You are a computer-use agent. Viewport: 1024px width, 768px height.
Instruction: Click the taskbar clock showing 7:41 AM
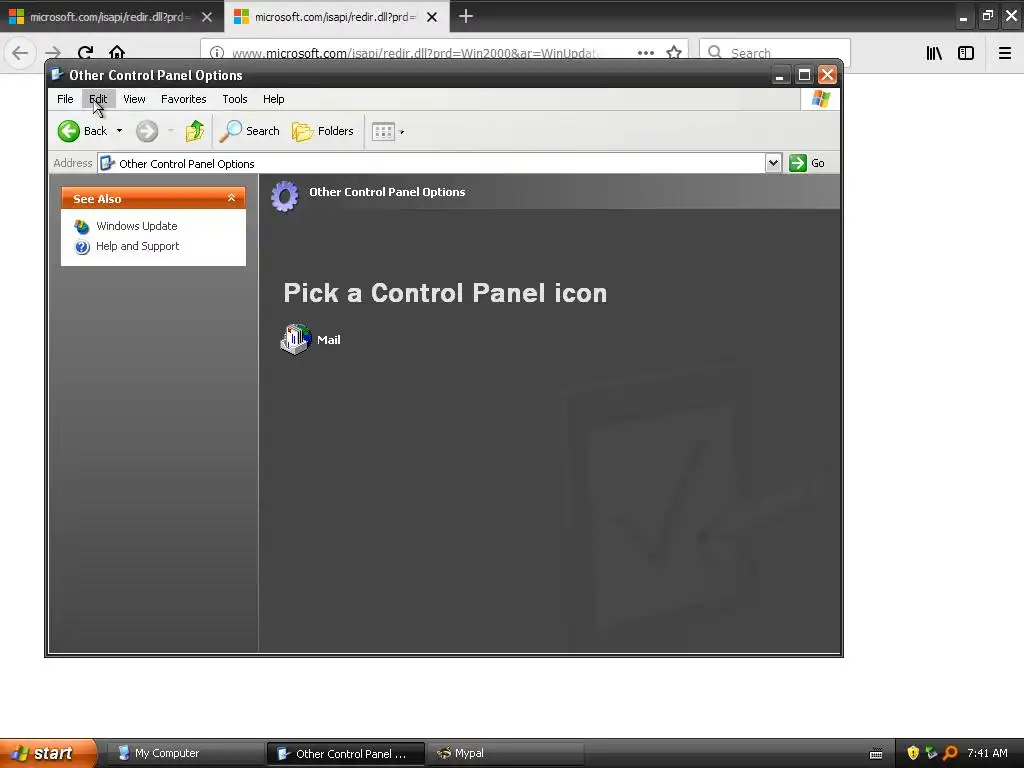(987, 753)
